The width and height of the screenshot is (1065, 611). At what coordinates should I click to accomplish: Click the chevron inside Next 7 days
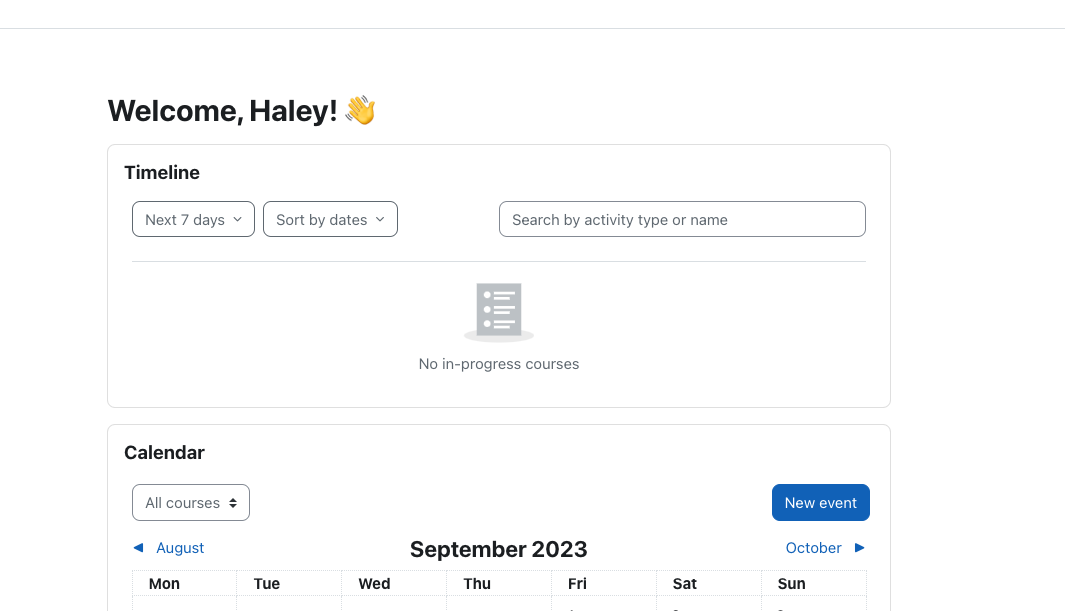238,219
